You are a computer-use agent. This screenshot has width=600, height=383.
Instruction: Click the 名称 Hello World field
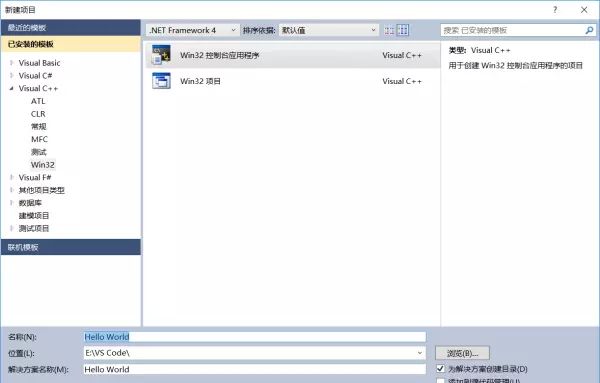(254, 337)
